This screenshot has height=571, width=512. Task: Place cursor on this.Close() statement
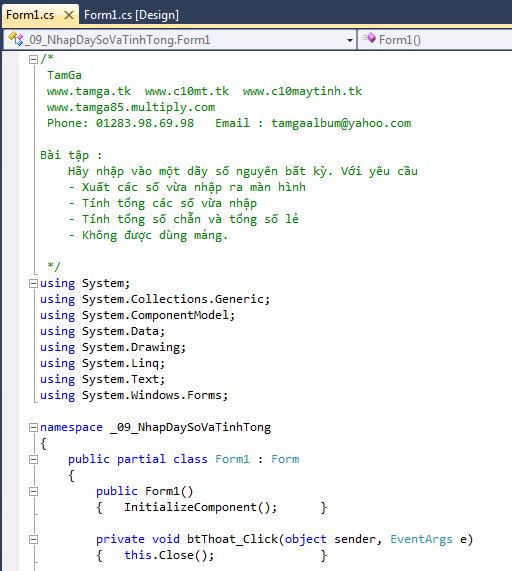(x=169, y=555)
